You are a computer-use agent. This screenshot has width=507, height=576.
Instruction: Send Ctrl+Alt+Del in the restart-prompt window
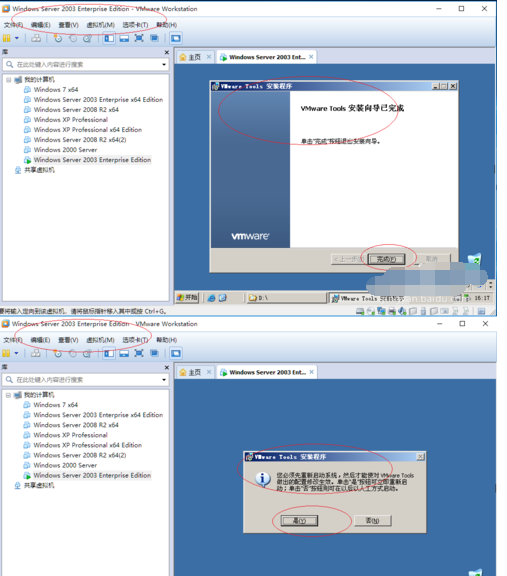point(36,353)
